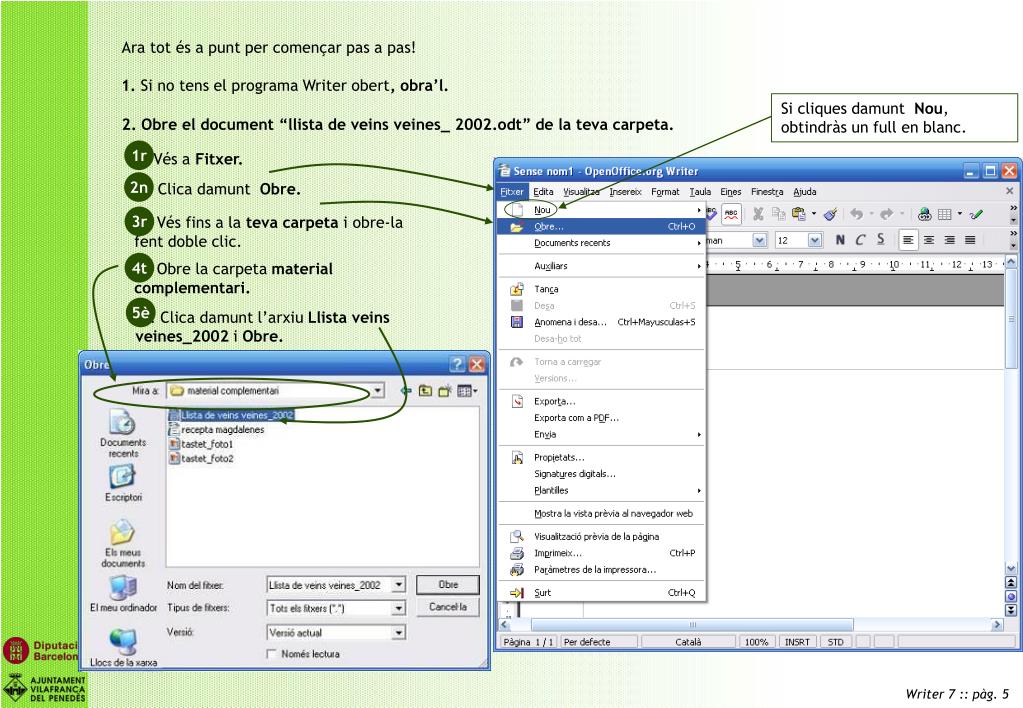Screen dimensions: 1023x708
Task: Select file recepta magdalenes
Action: coord(217,429)
